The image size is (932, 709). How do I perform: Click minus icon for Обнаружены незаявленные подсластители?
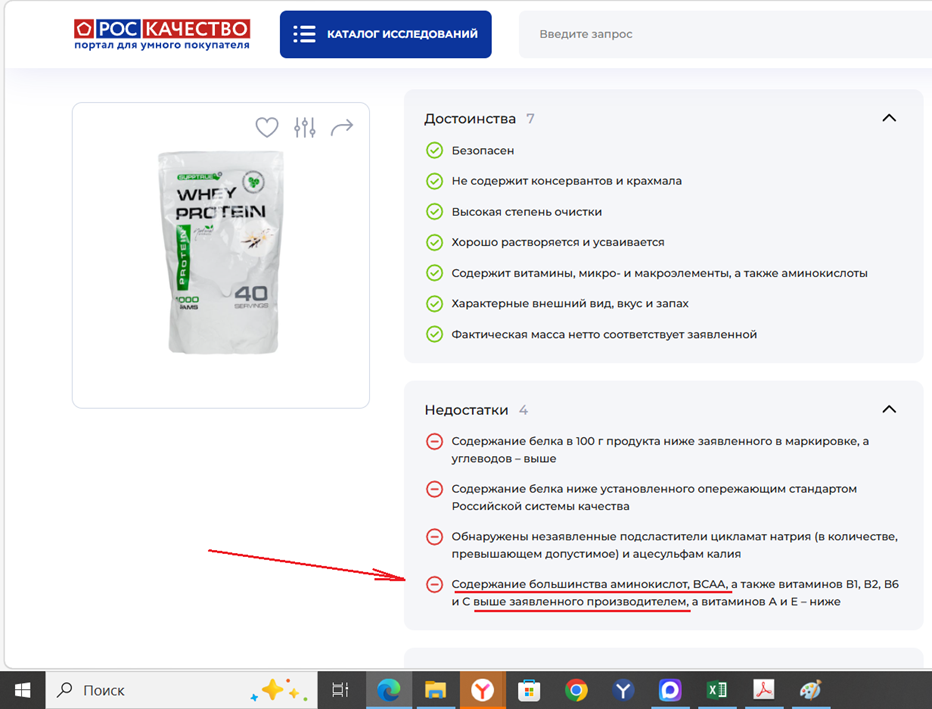[434, 537]
